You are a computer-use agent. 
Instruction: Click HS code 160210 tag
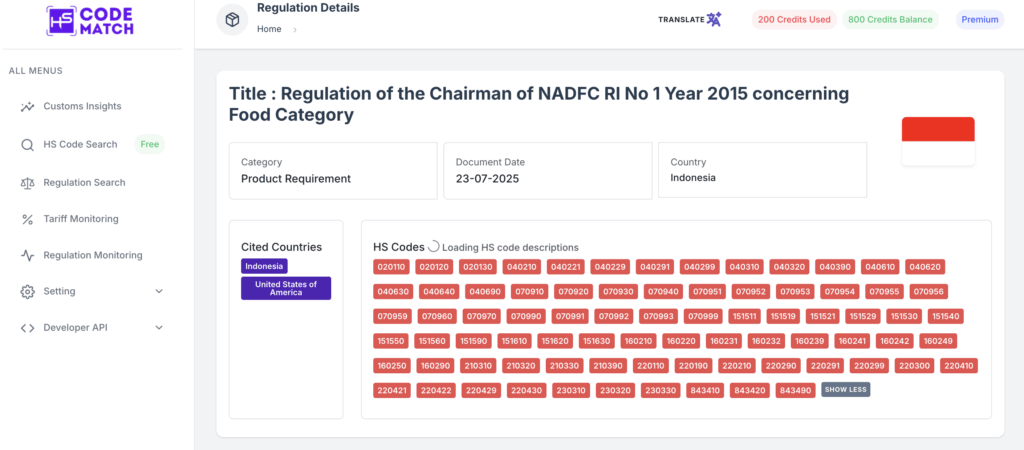(x=638, y=341)
